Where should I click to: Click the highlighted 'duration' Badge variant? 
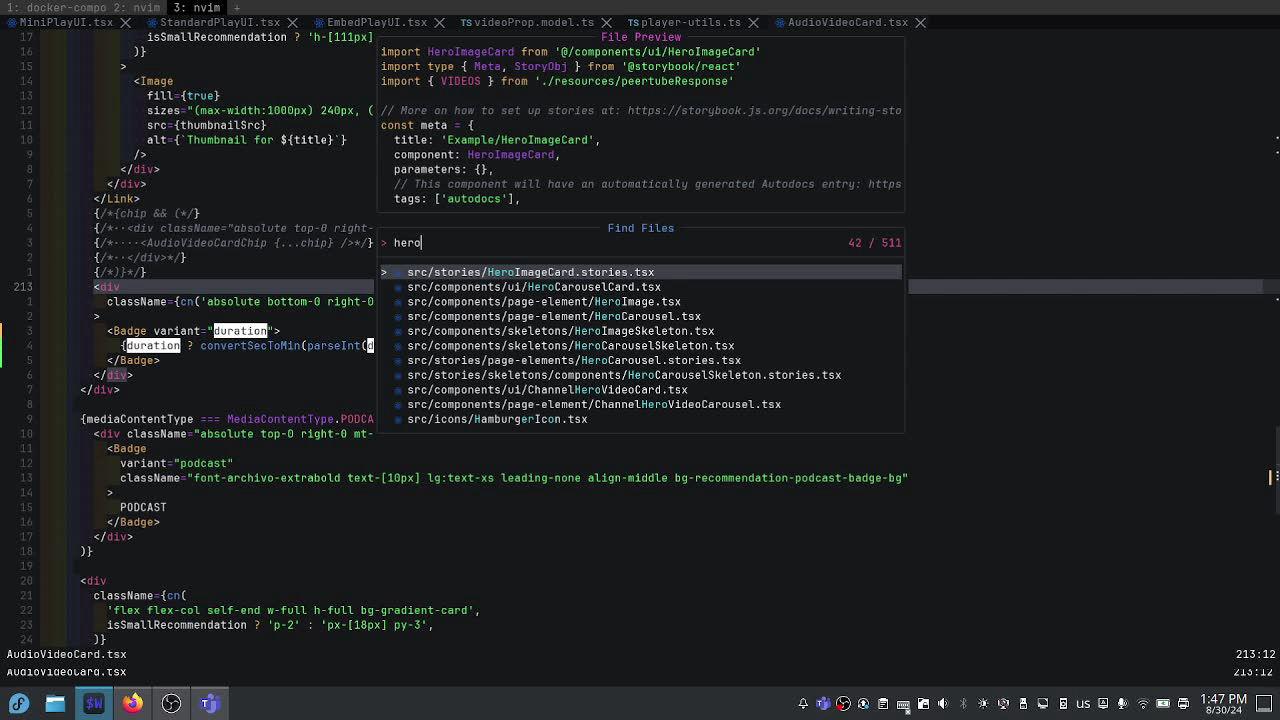[x=240, y=331]
